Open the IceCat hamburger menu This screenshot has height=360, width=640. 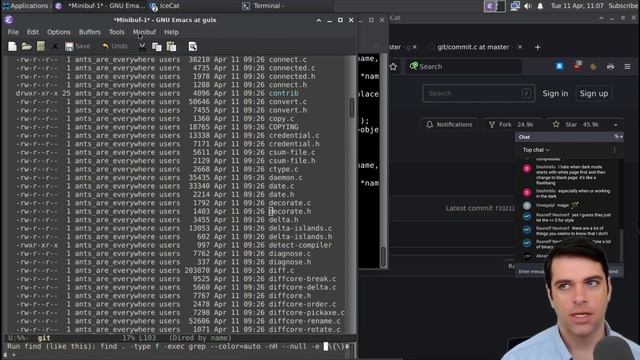pyautogui.click(x=627, y=67)
